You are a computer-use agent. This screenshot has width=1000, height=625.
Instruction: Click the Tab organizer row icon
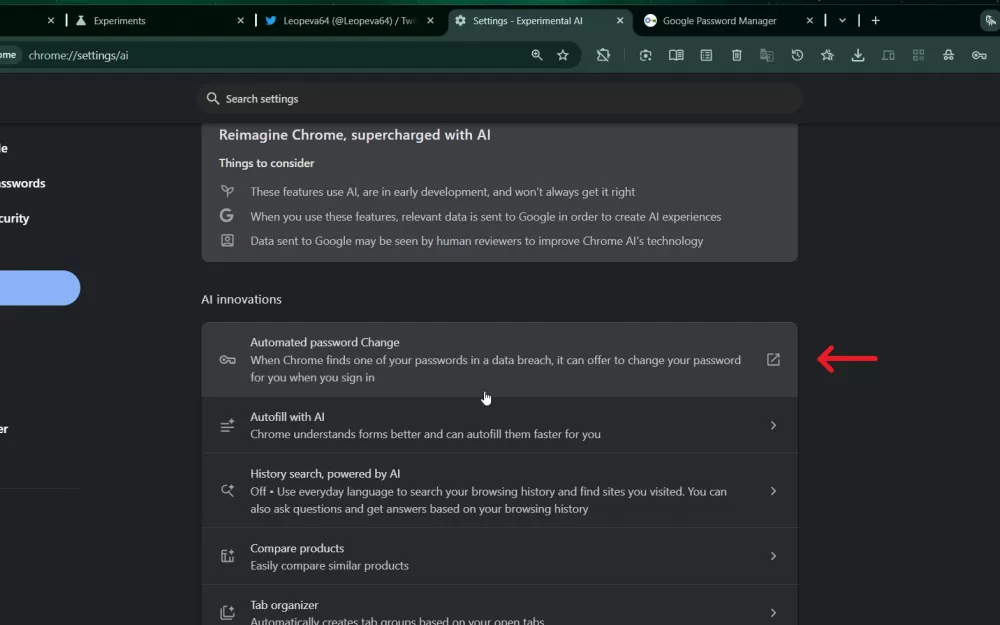[227, 612]
